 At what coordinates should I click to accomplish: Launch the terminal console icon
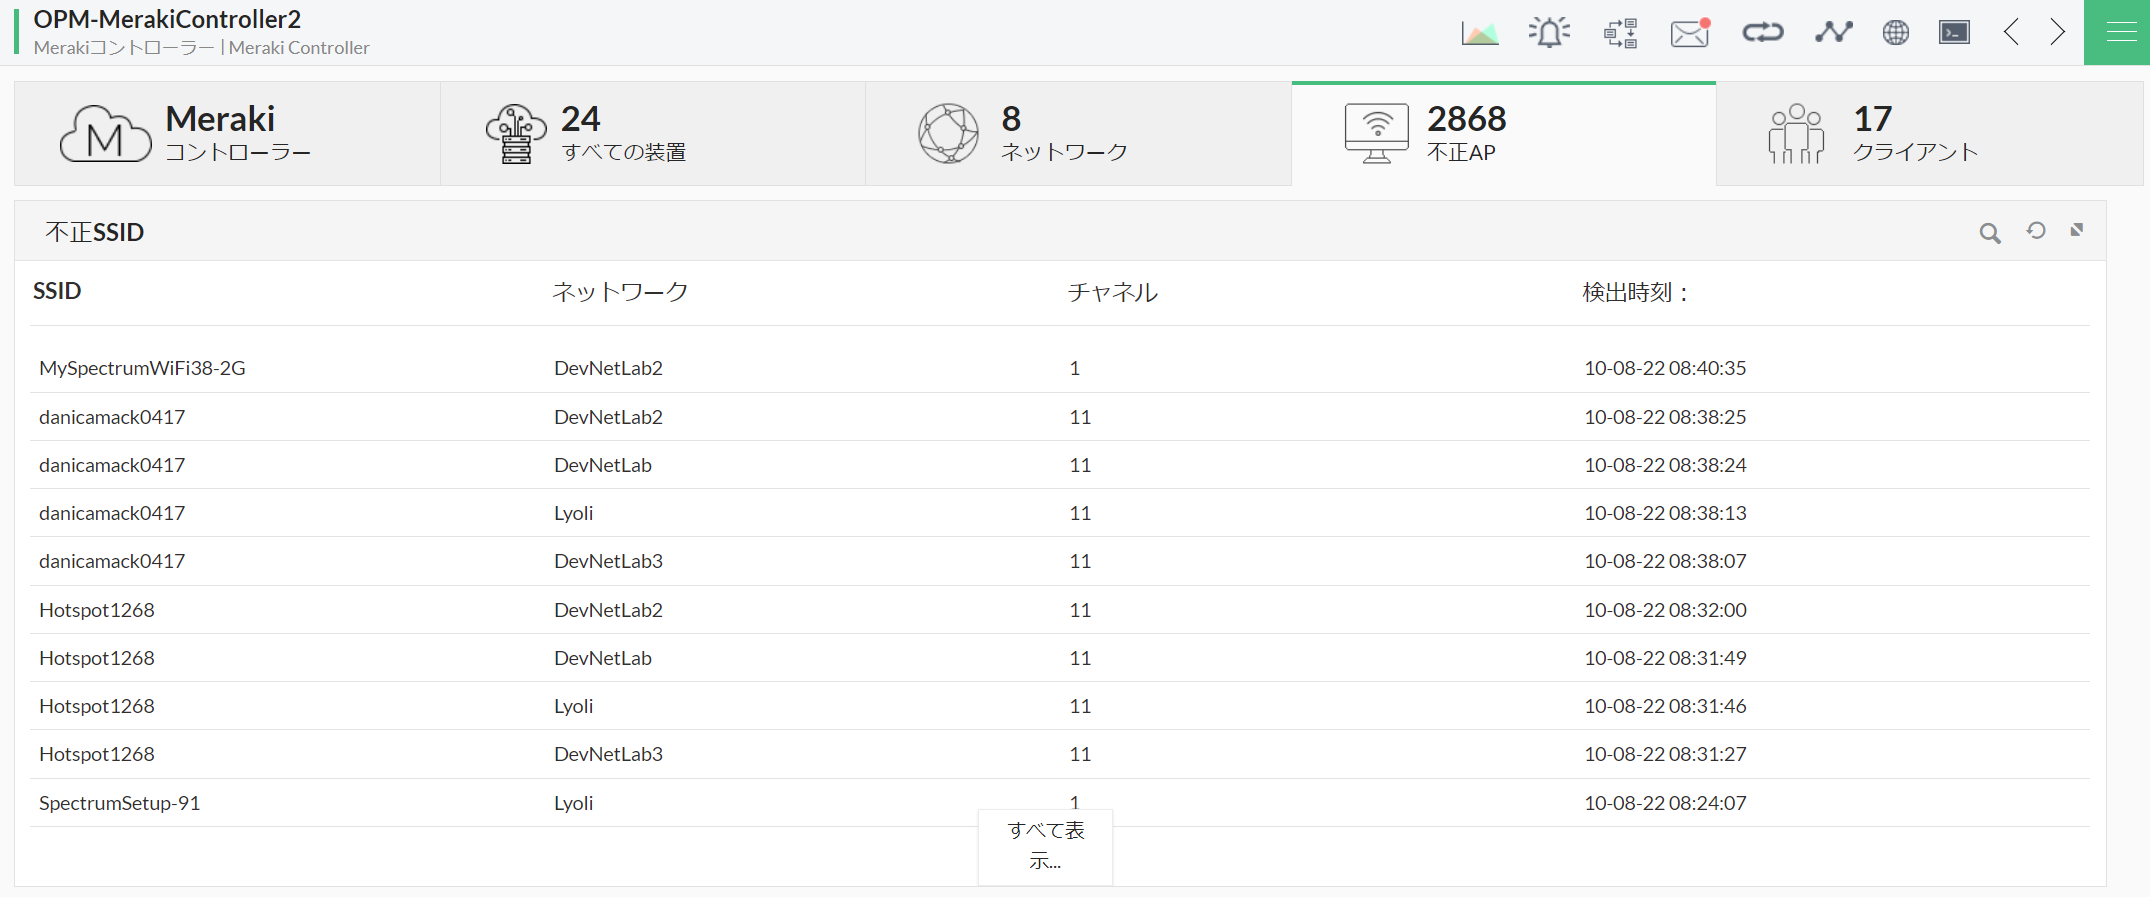(1953, 32)
